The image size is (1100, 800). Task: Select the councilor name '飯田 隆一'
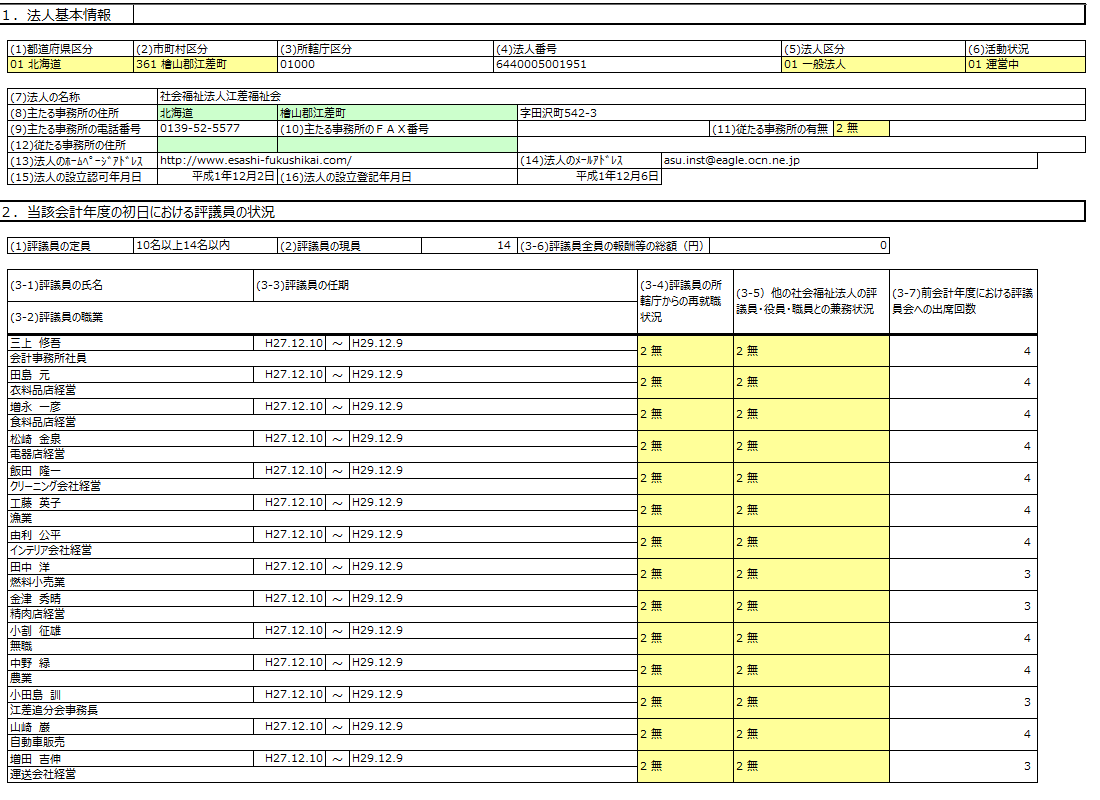(130, 471)
